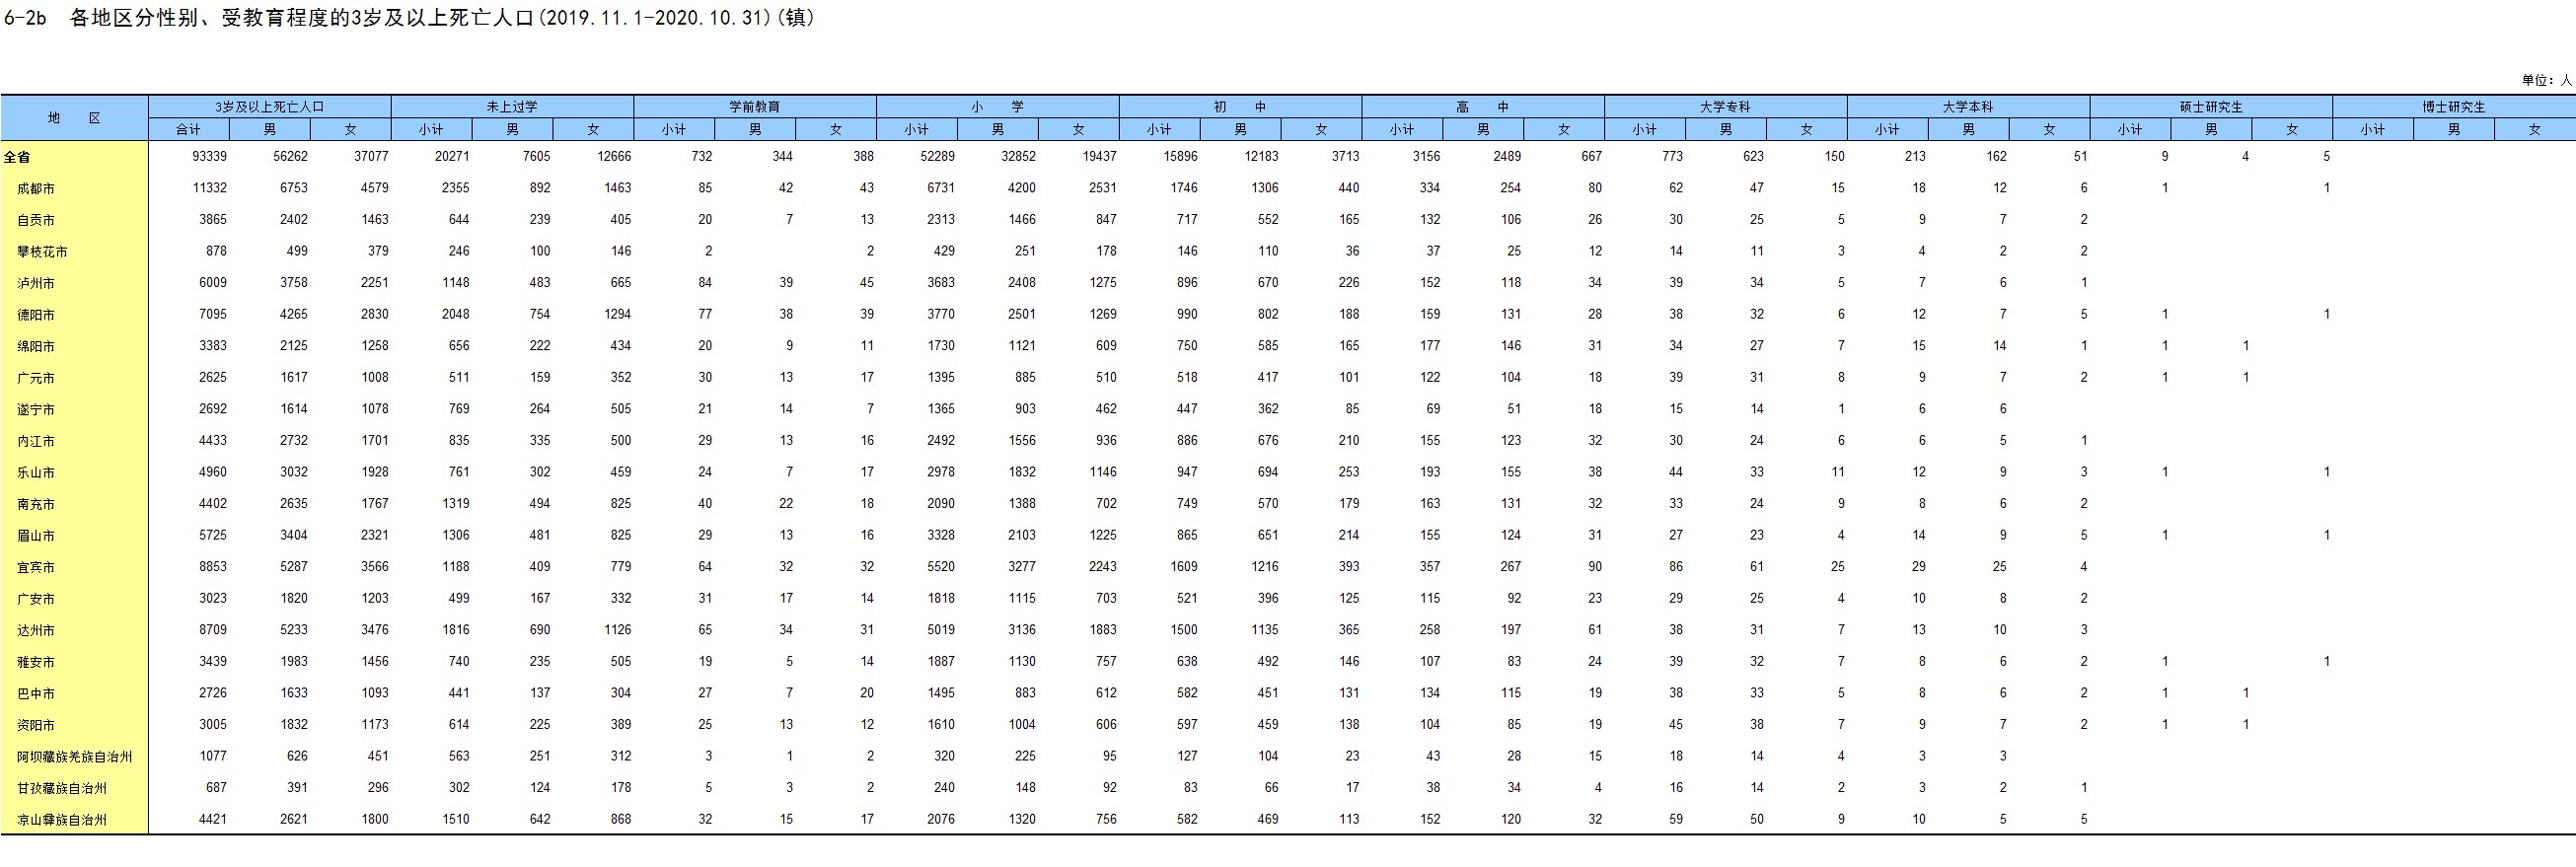Select the 攀枝花市 row label
The image size is (2576, 867).
pos(42,252)
